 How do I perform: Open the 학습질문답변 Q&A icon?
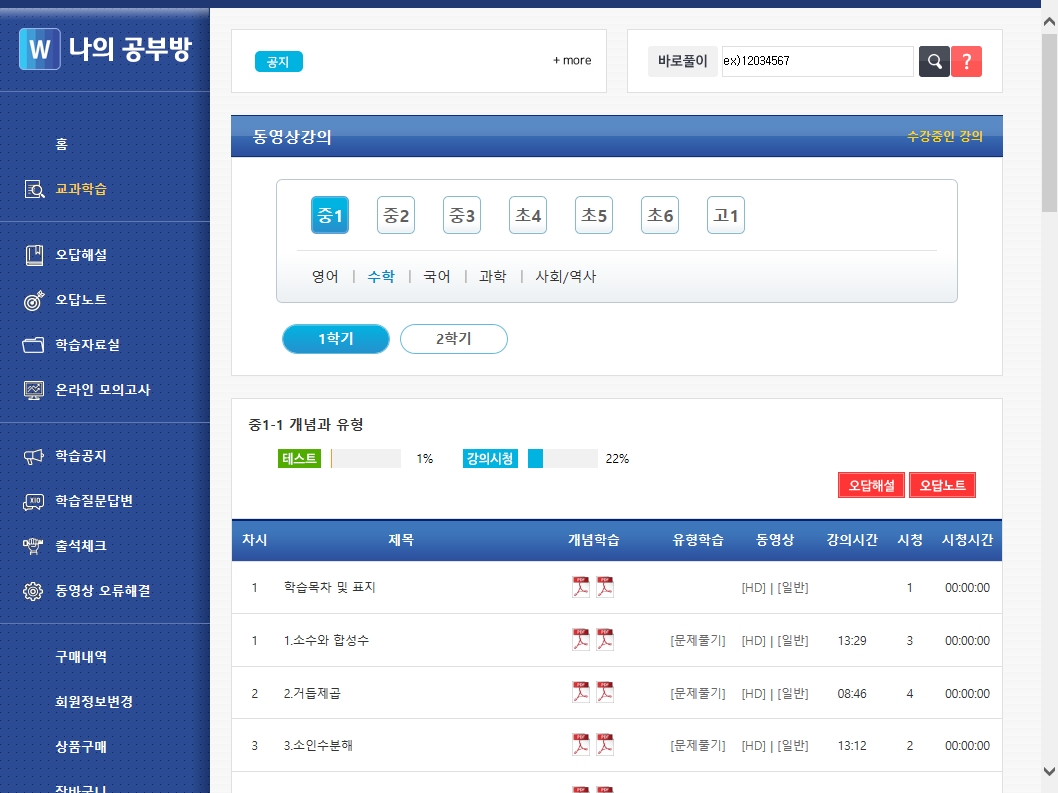click(x=35, y=500)
